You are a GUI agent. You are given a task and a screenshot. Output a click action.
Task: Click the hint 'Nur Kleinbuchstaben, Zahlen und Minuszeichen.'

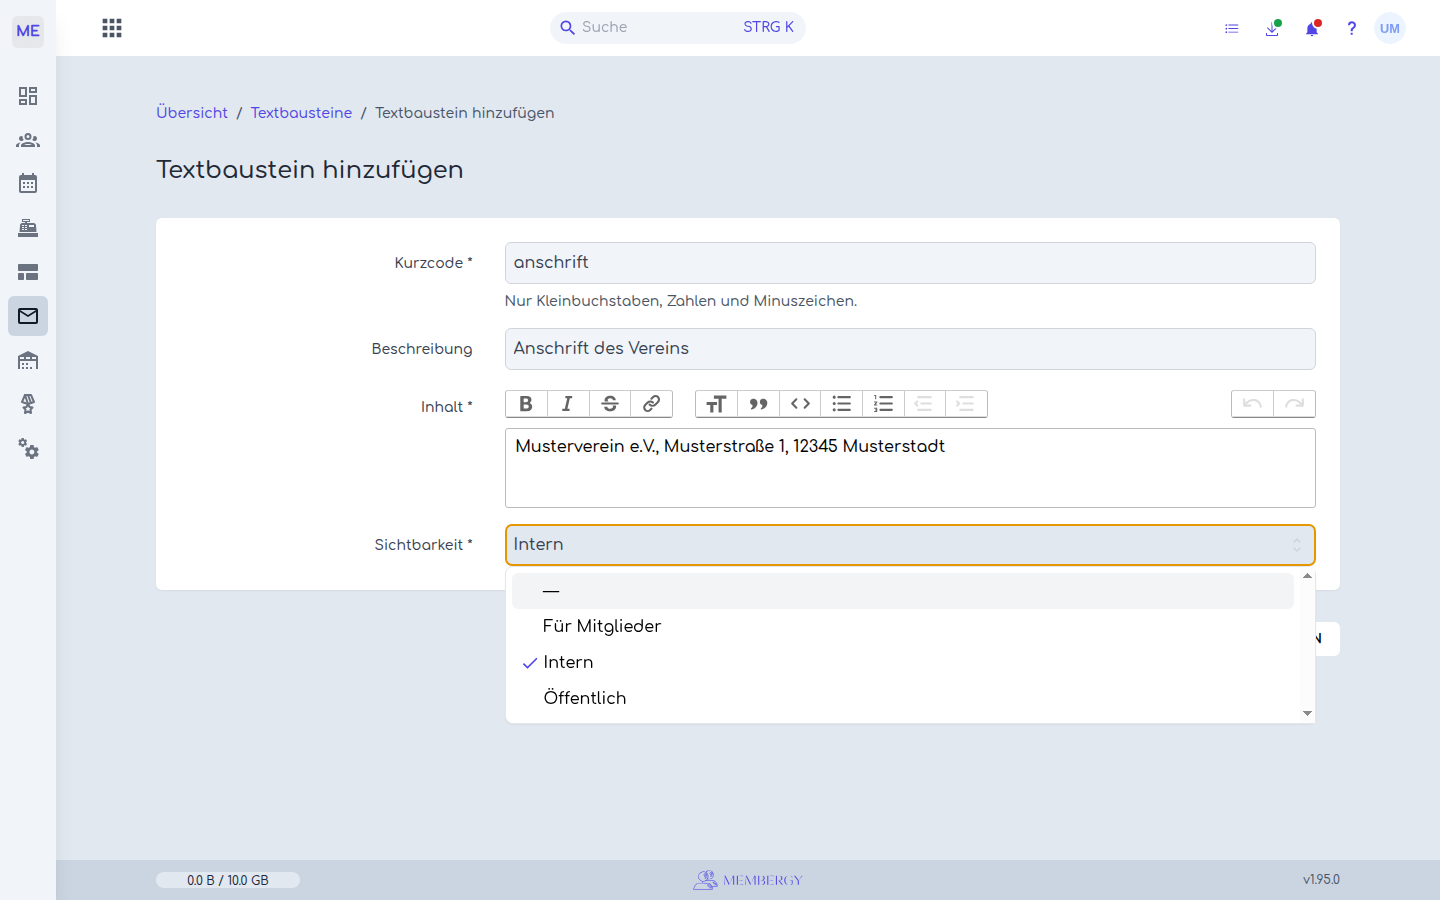(x=681, y=301)
